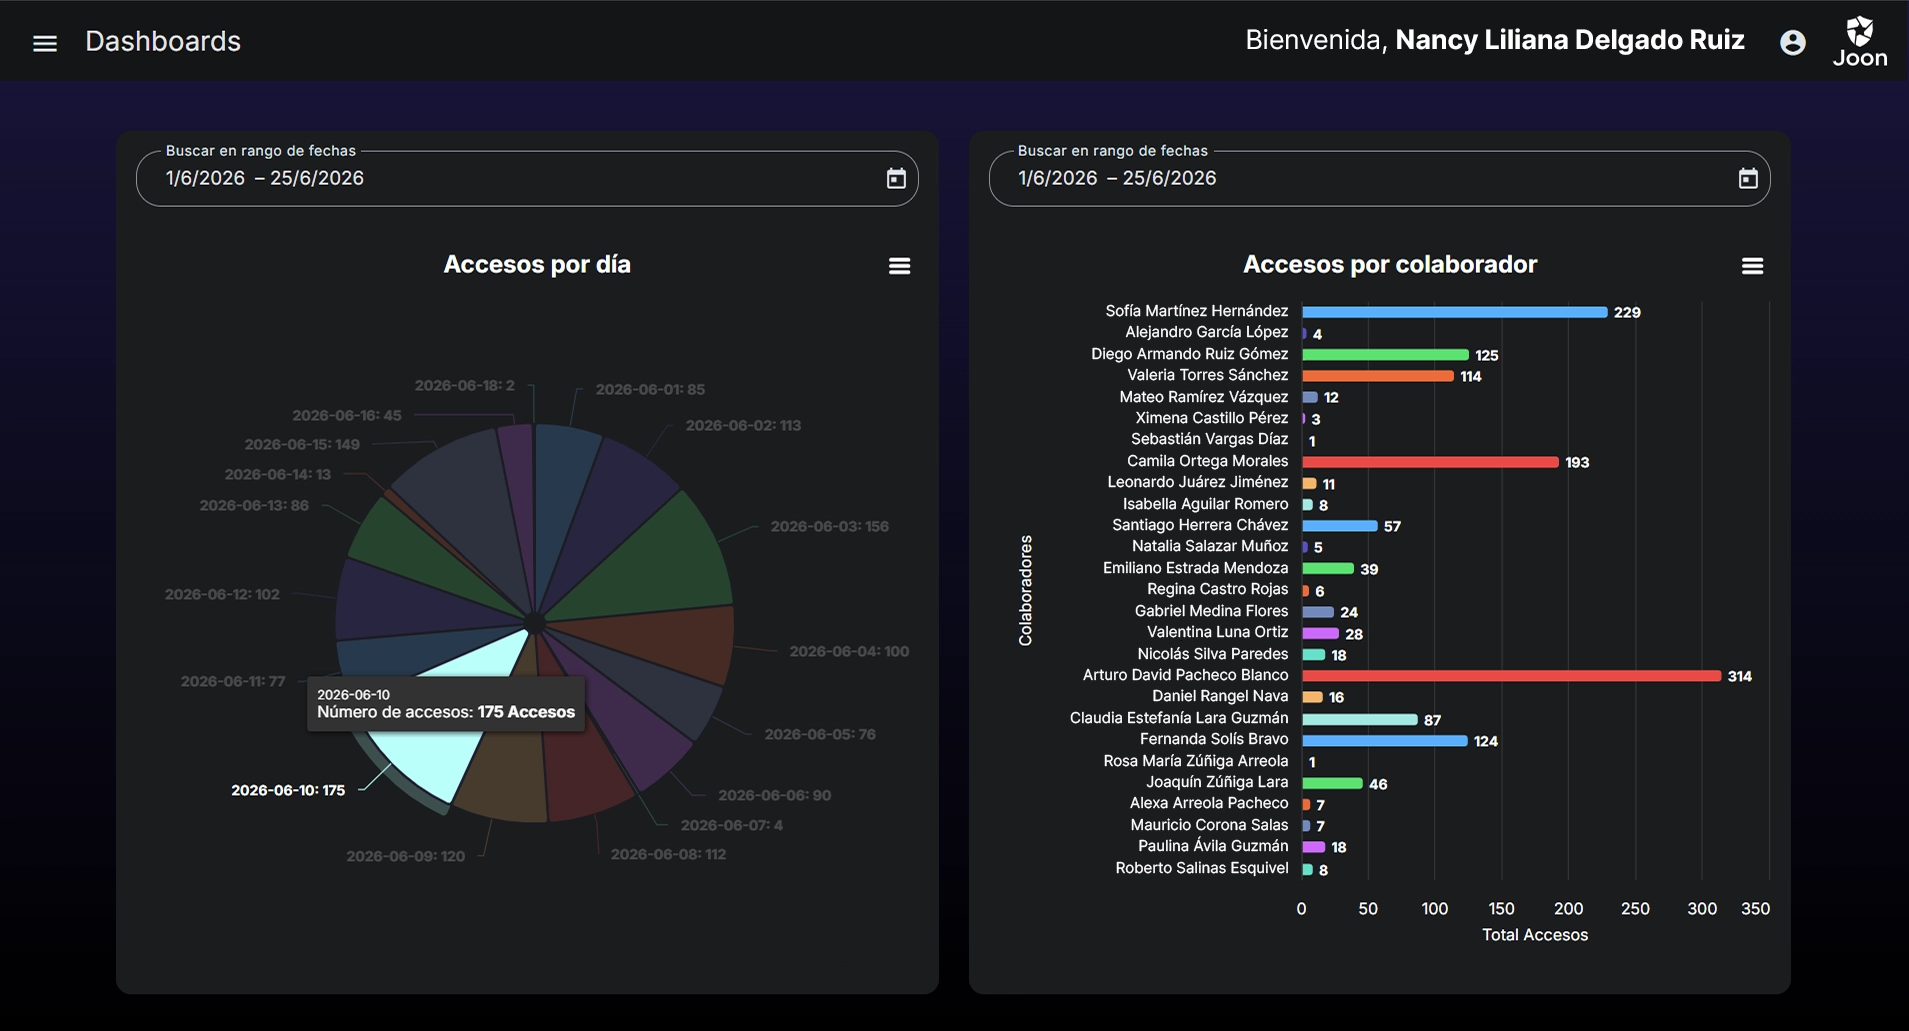Click the Accesos por día chart title

click(x=537, y=264)
